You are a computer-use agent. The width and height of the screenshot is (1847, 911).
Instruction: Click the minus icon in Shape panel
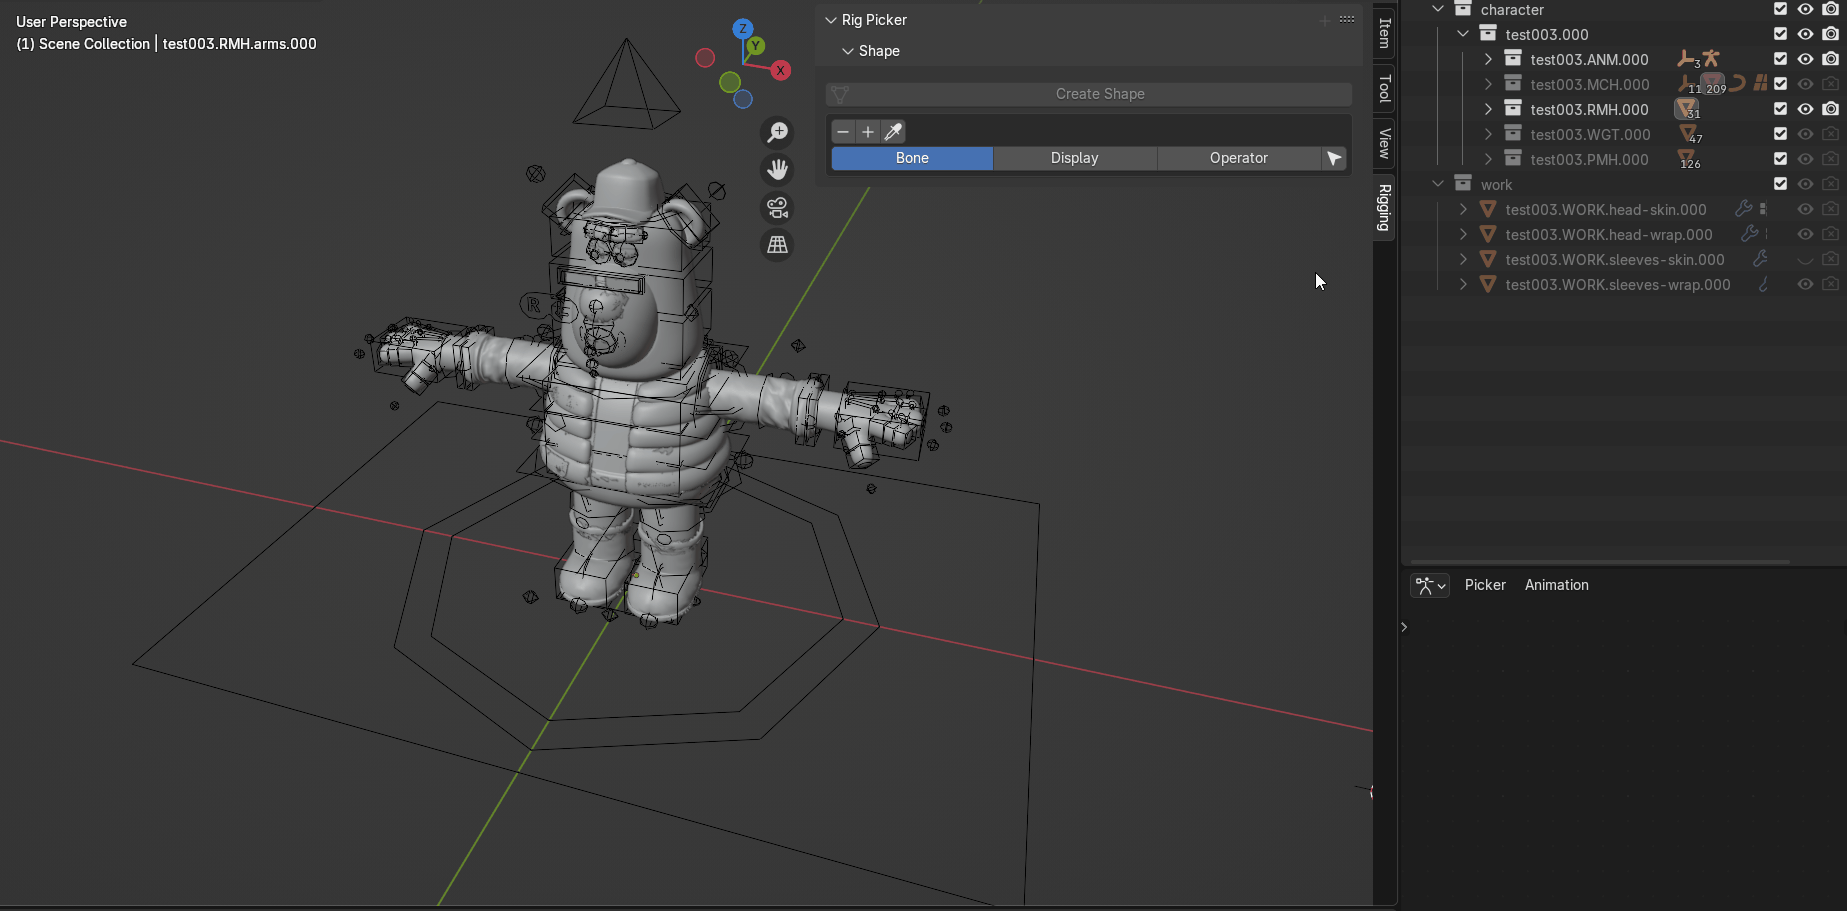coord(843,132)
